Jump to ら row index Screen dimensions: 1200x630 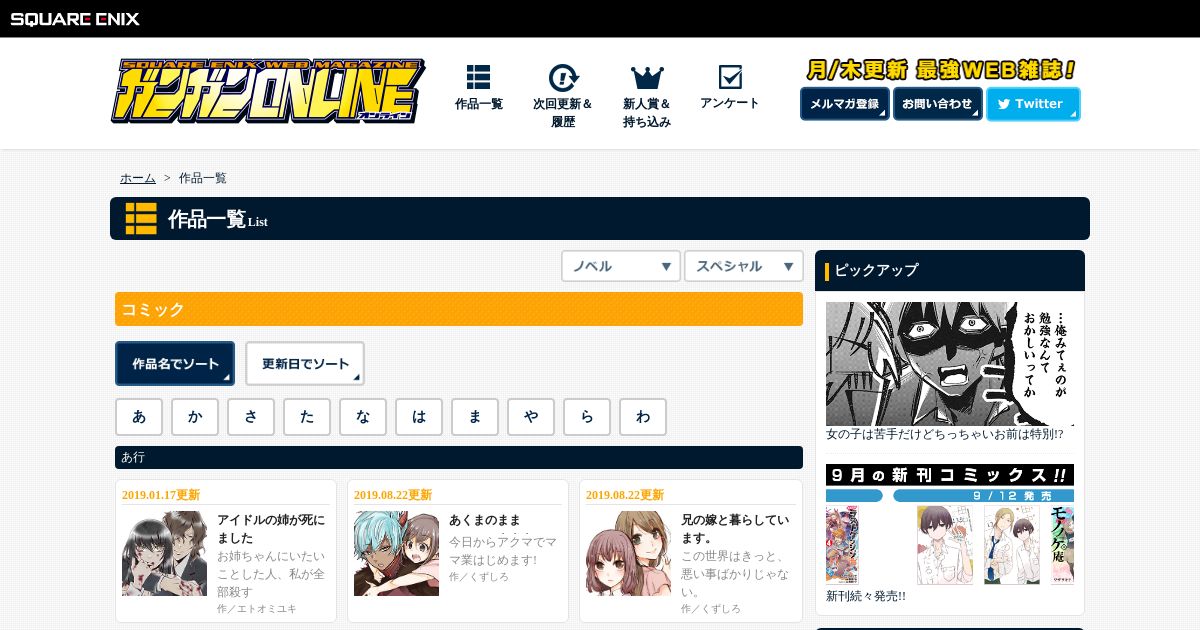(x=587, y=417)
